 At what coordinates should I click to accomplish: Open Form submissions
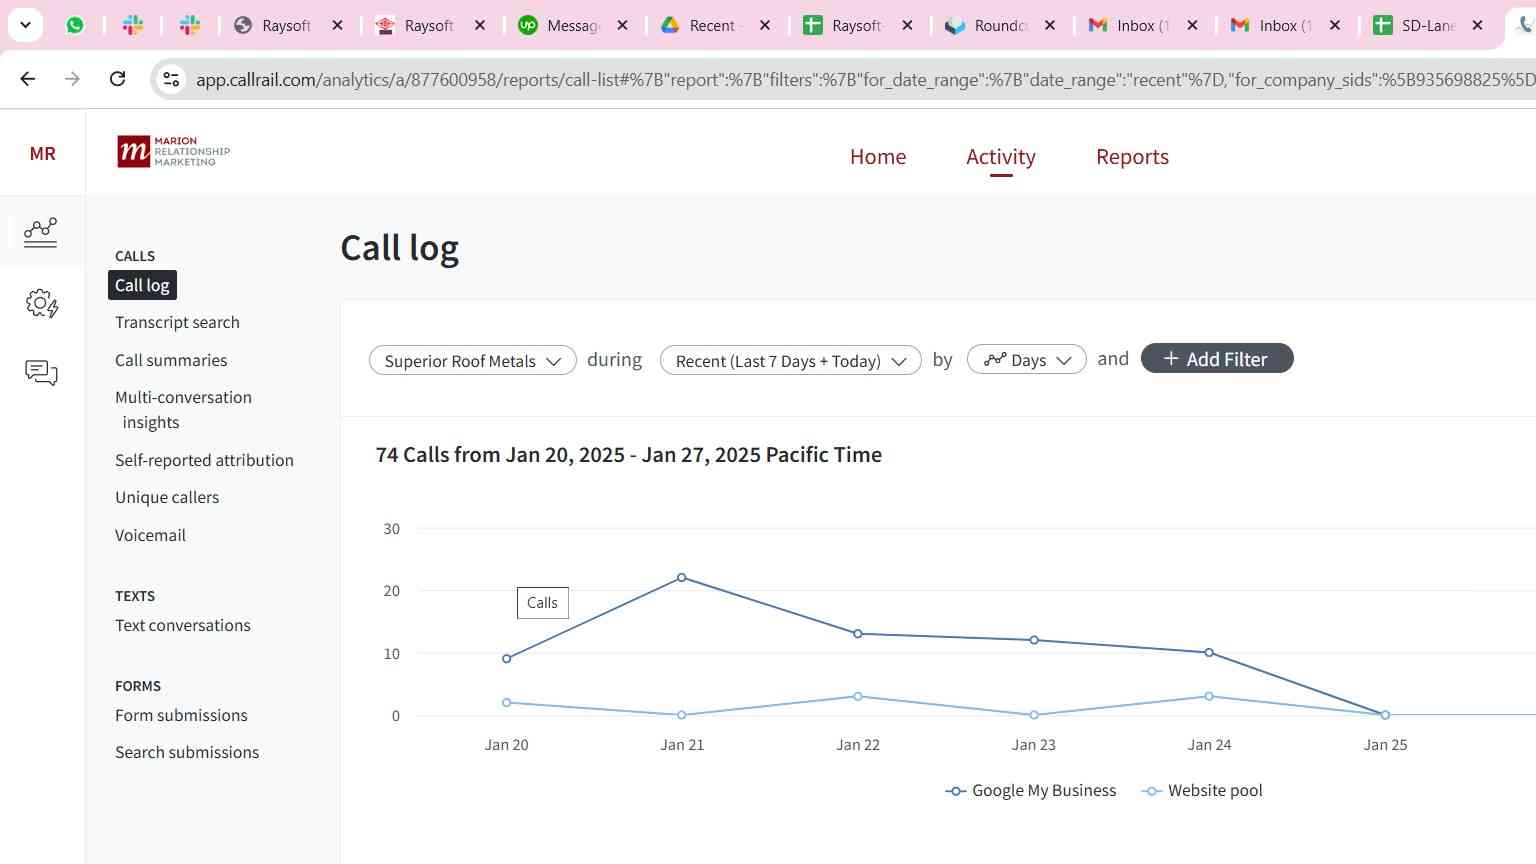click(181, 715)
